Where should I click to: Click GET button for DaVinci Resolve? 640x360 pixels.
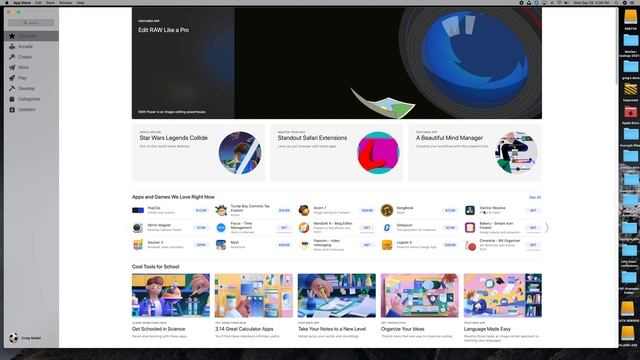click(533, 210)
